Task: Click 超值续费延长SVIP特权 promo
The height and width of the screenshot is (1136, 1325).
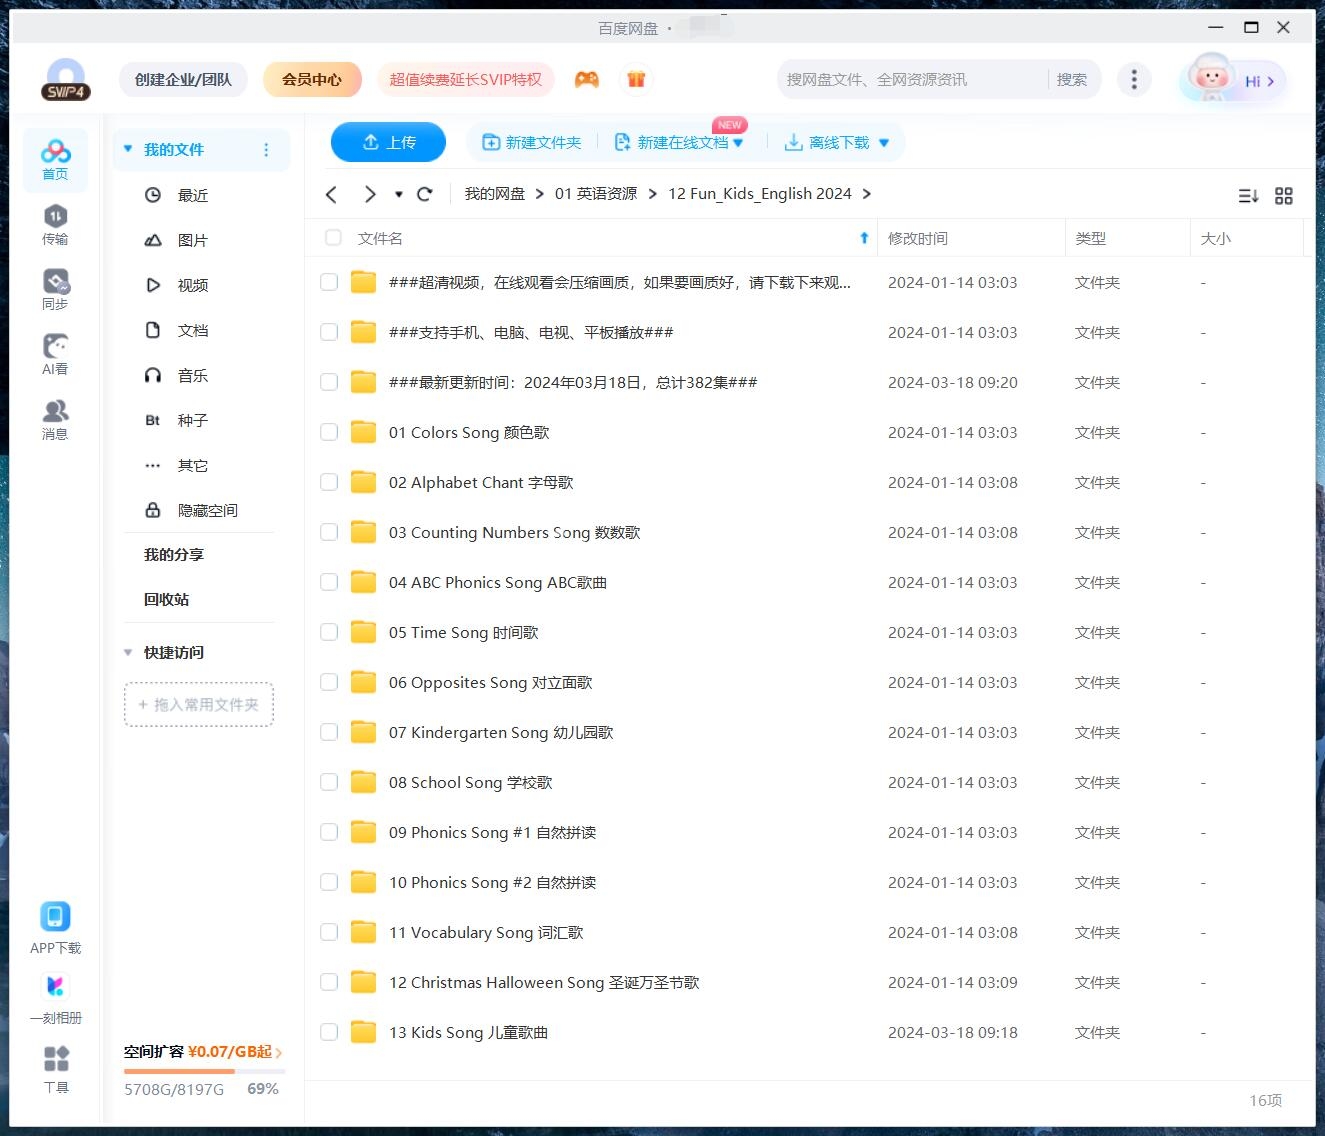Action: 465,79
